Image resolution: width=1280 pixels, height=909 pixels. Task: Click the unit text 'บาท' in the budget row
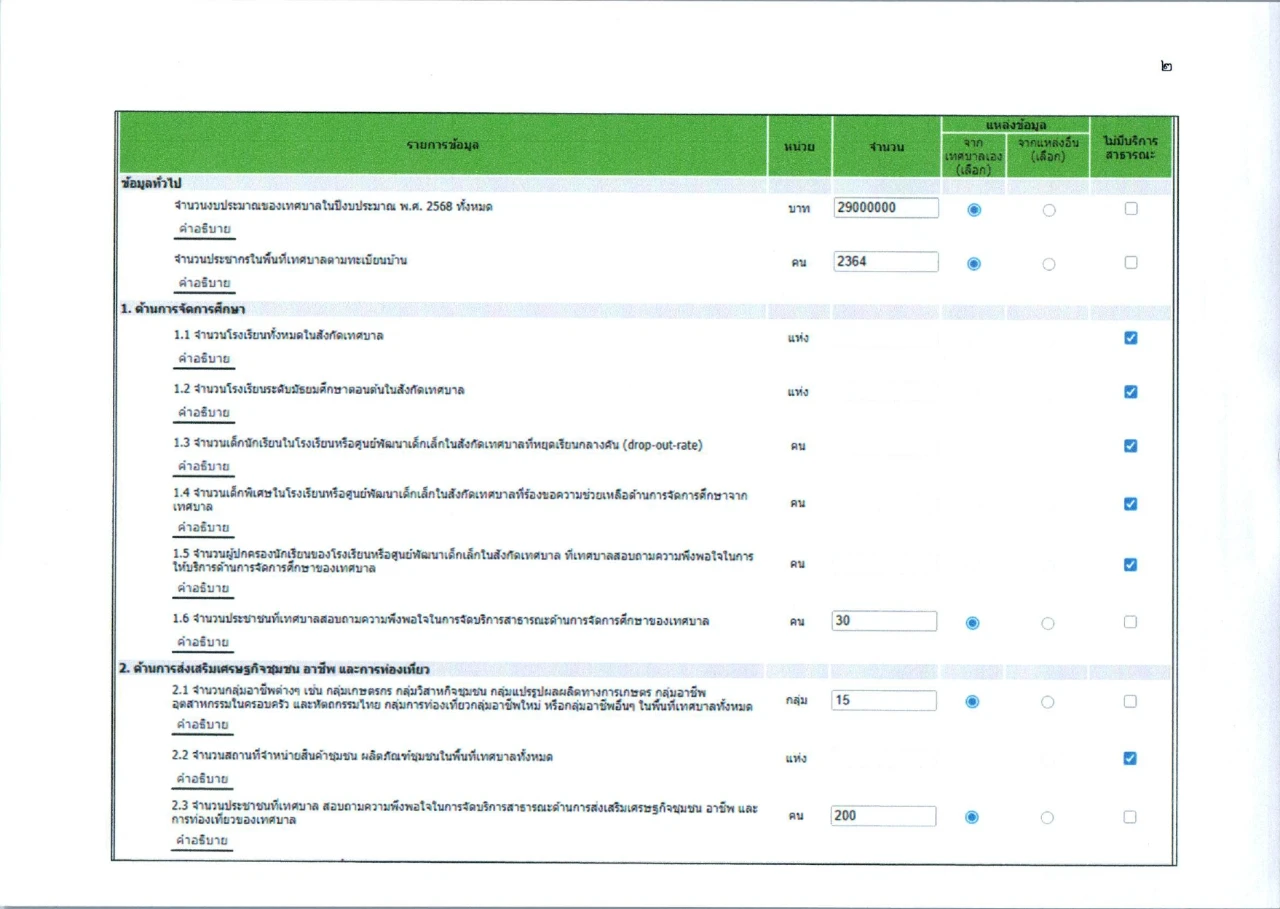click(797, 208)
